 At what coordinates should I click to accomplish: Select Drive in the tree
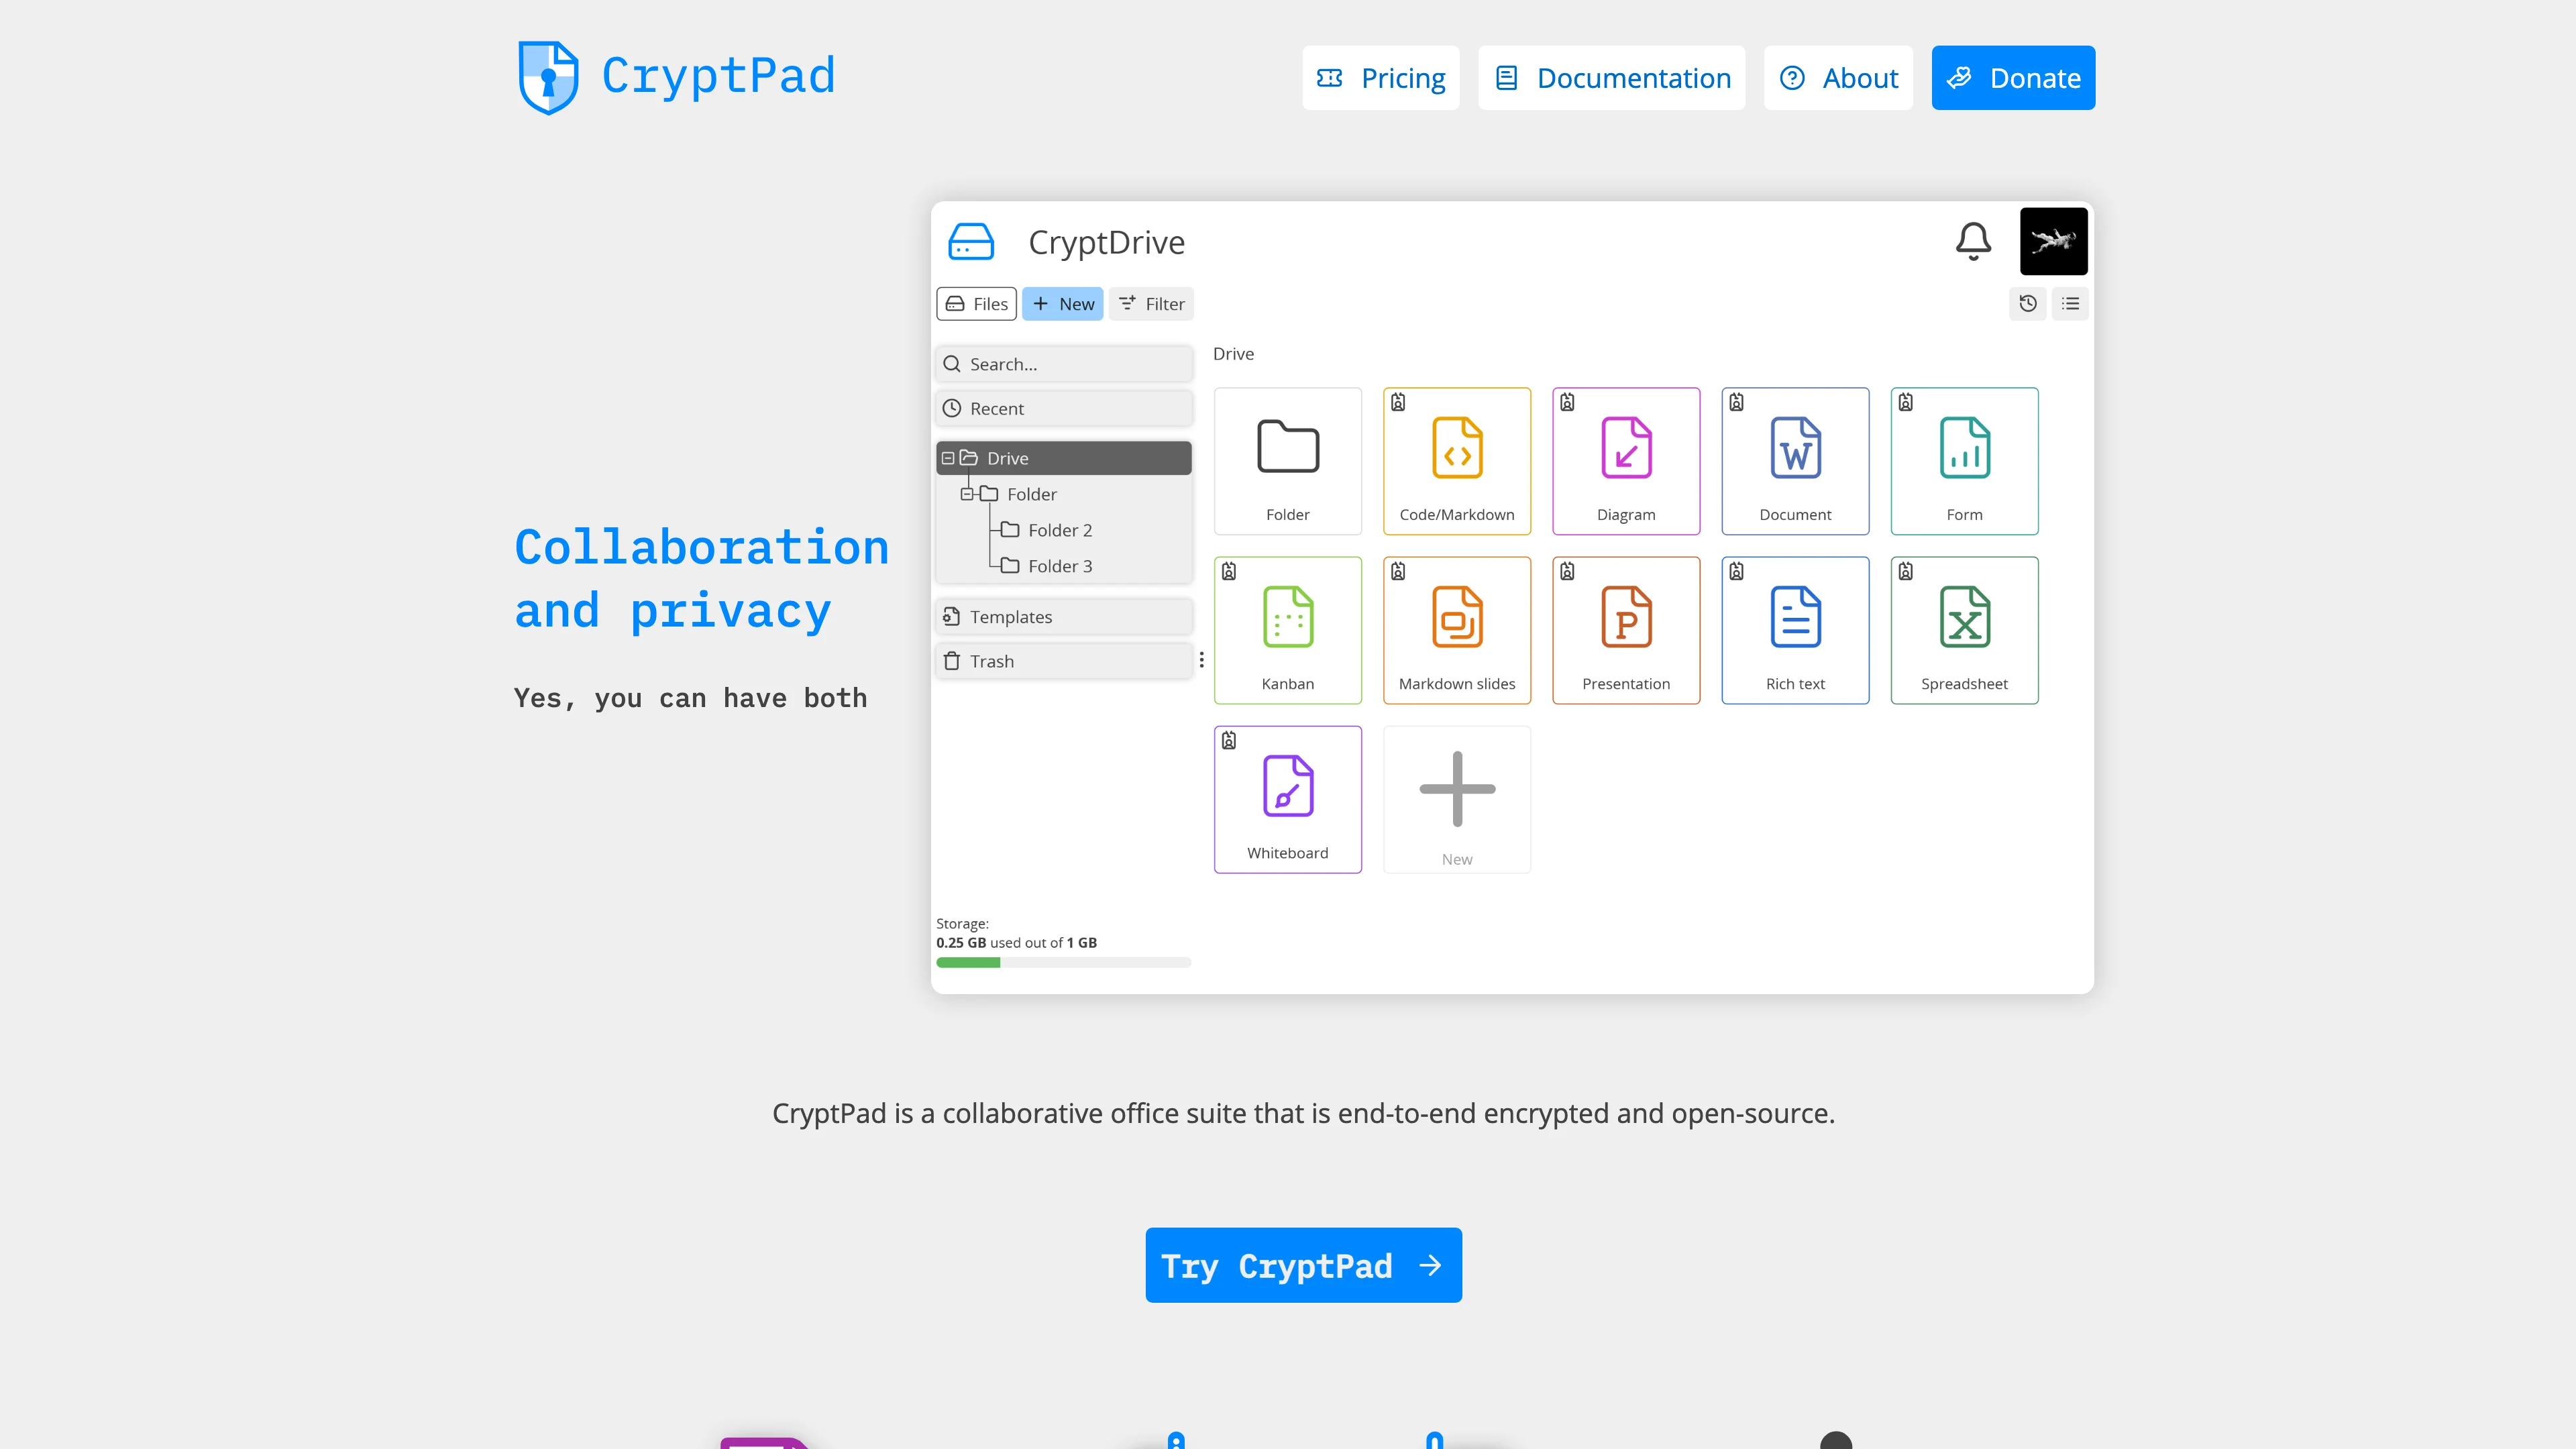(x=1065, y=458)
